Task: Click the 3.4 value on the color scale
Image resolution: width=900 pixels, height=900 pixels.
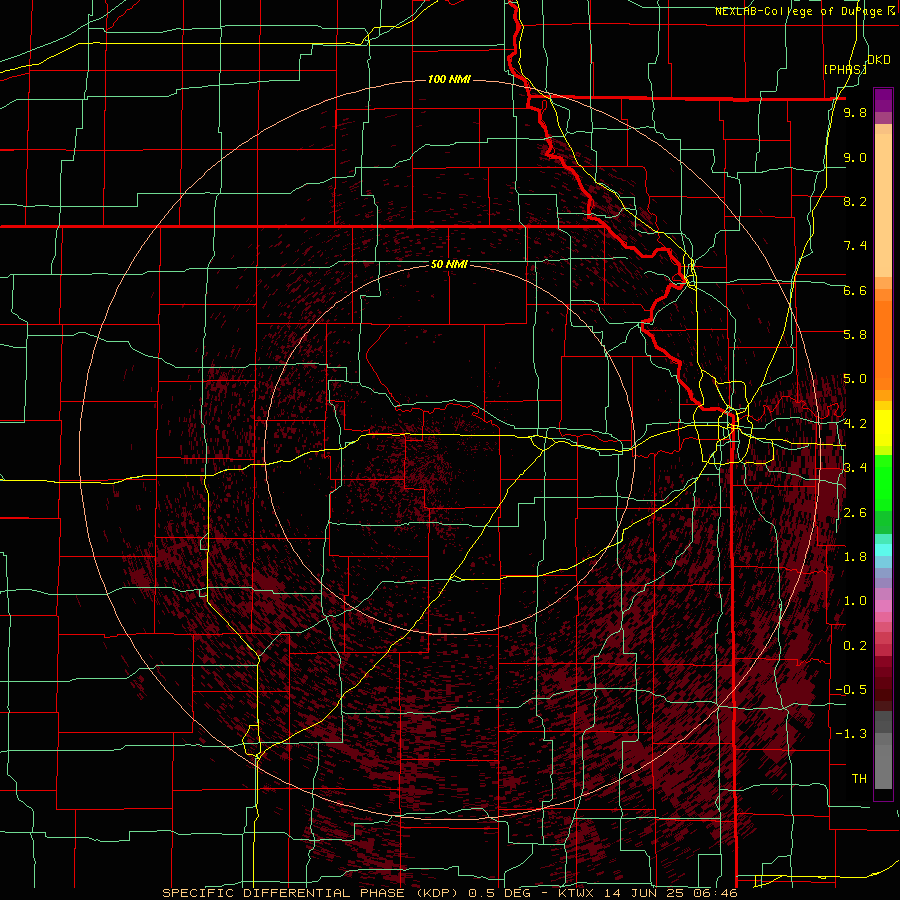Action: click(x=855, y=468)
